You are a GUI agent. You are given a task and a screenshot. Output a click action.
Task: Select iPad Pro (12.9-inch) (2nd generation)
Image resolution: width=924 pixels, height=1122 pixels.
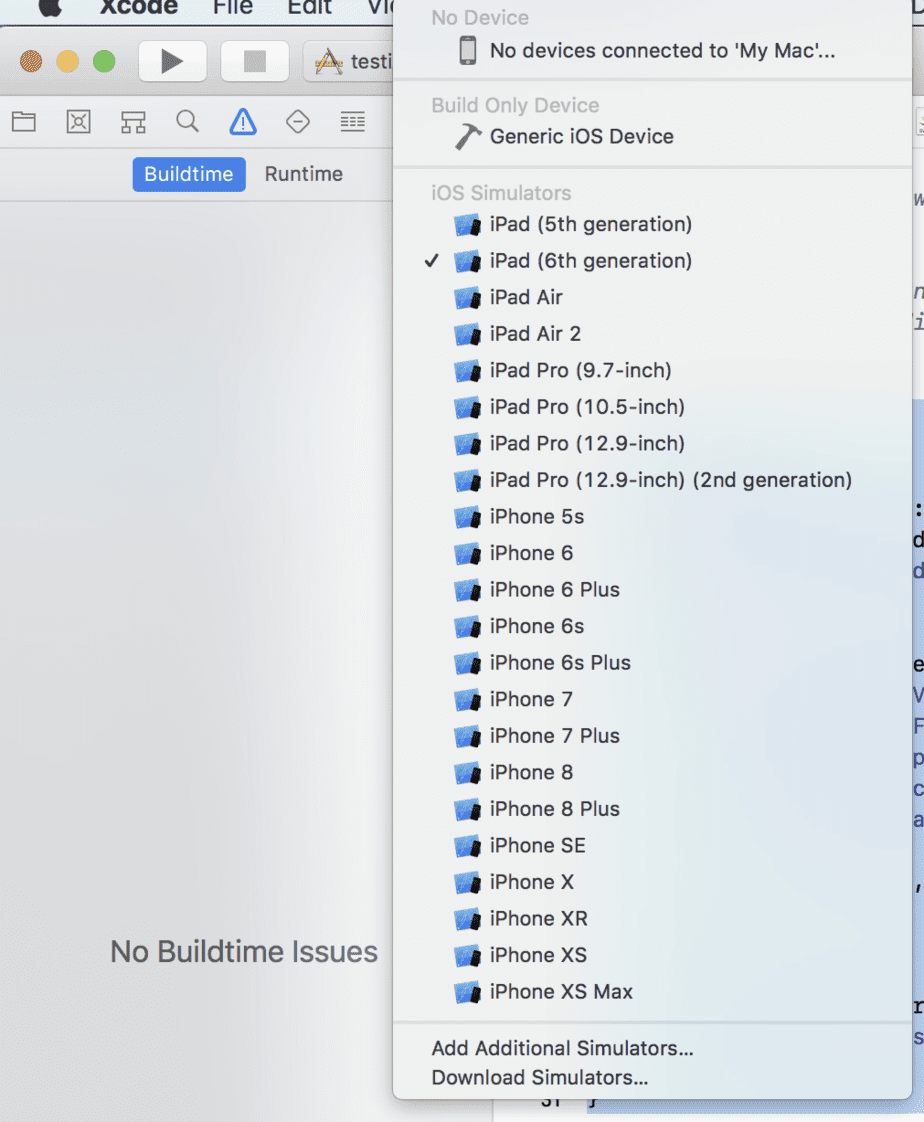point(652,480)
